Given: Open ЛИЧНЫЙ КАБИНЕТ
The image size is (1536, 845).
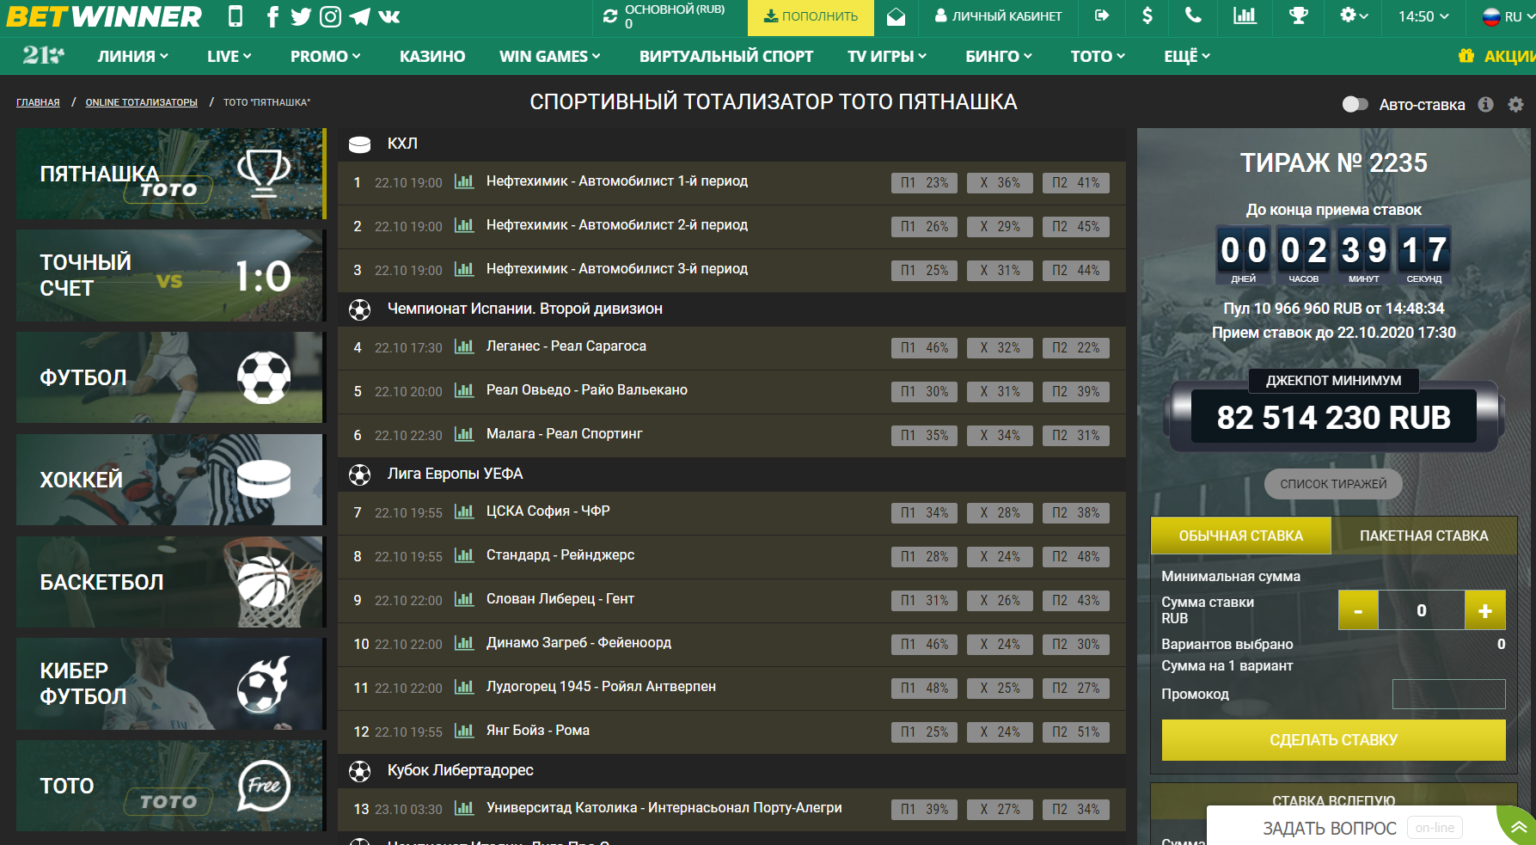Looking at the screenshot, I should point(998,16).
